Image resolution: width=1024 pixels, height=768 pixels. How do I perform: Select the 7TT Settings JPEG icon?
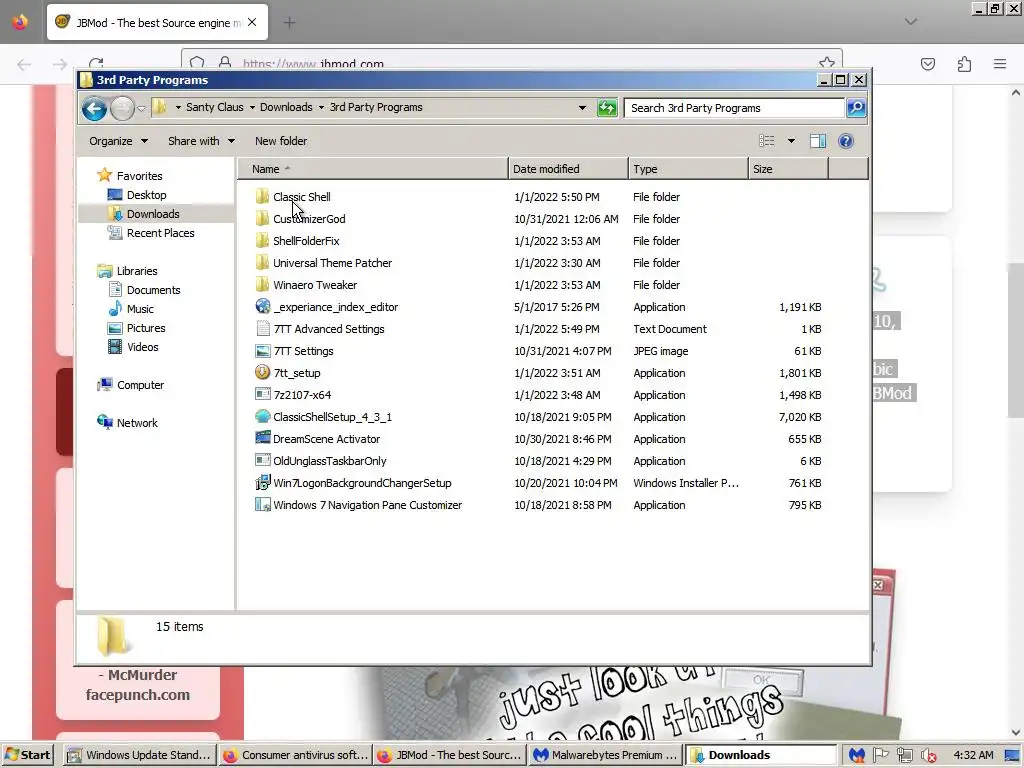click(x=263, y=351)
